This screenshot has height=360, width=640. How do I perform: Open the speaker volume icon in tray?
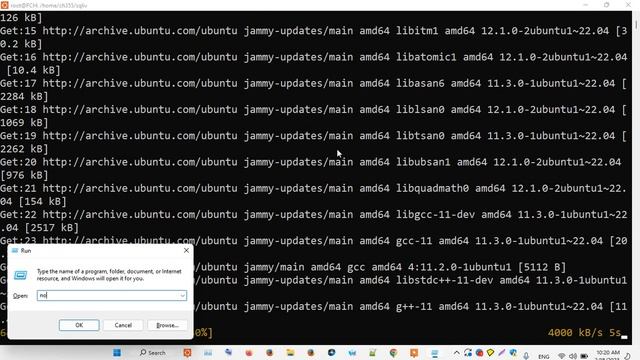coord(573,356)
